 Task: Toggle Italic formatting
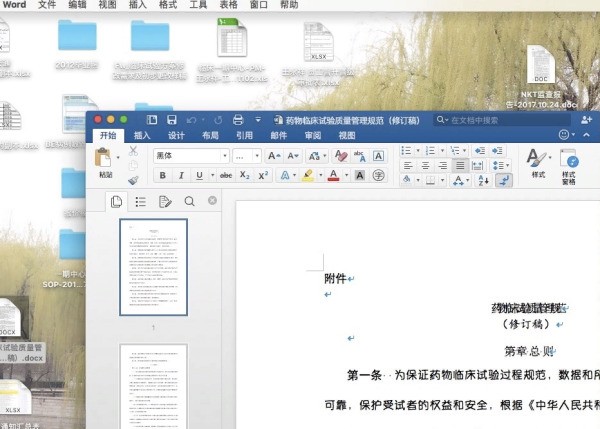click(181, 176)
